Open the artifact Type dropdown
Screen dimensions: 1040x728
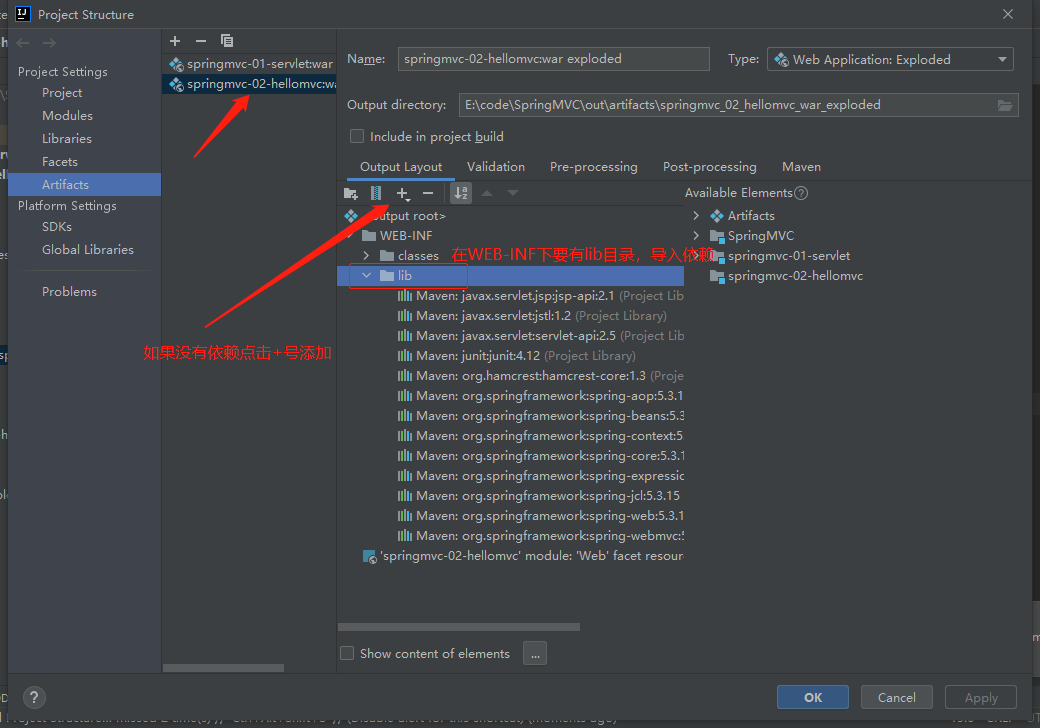click(x=890, y=60)
